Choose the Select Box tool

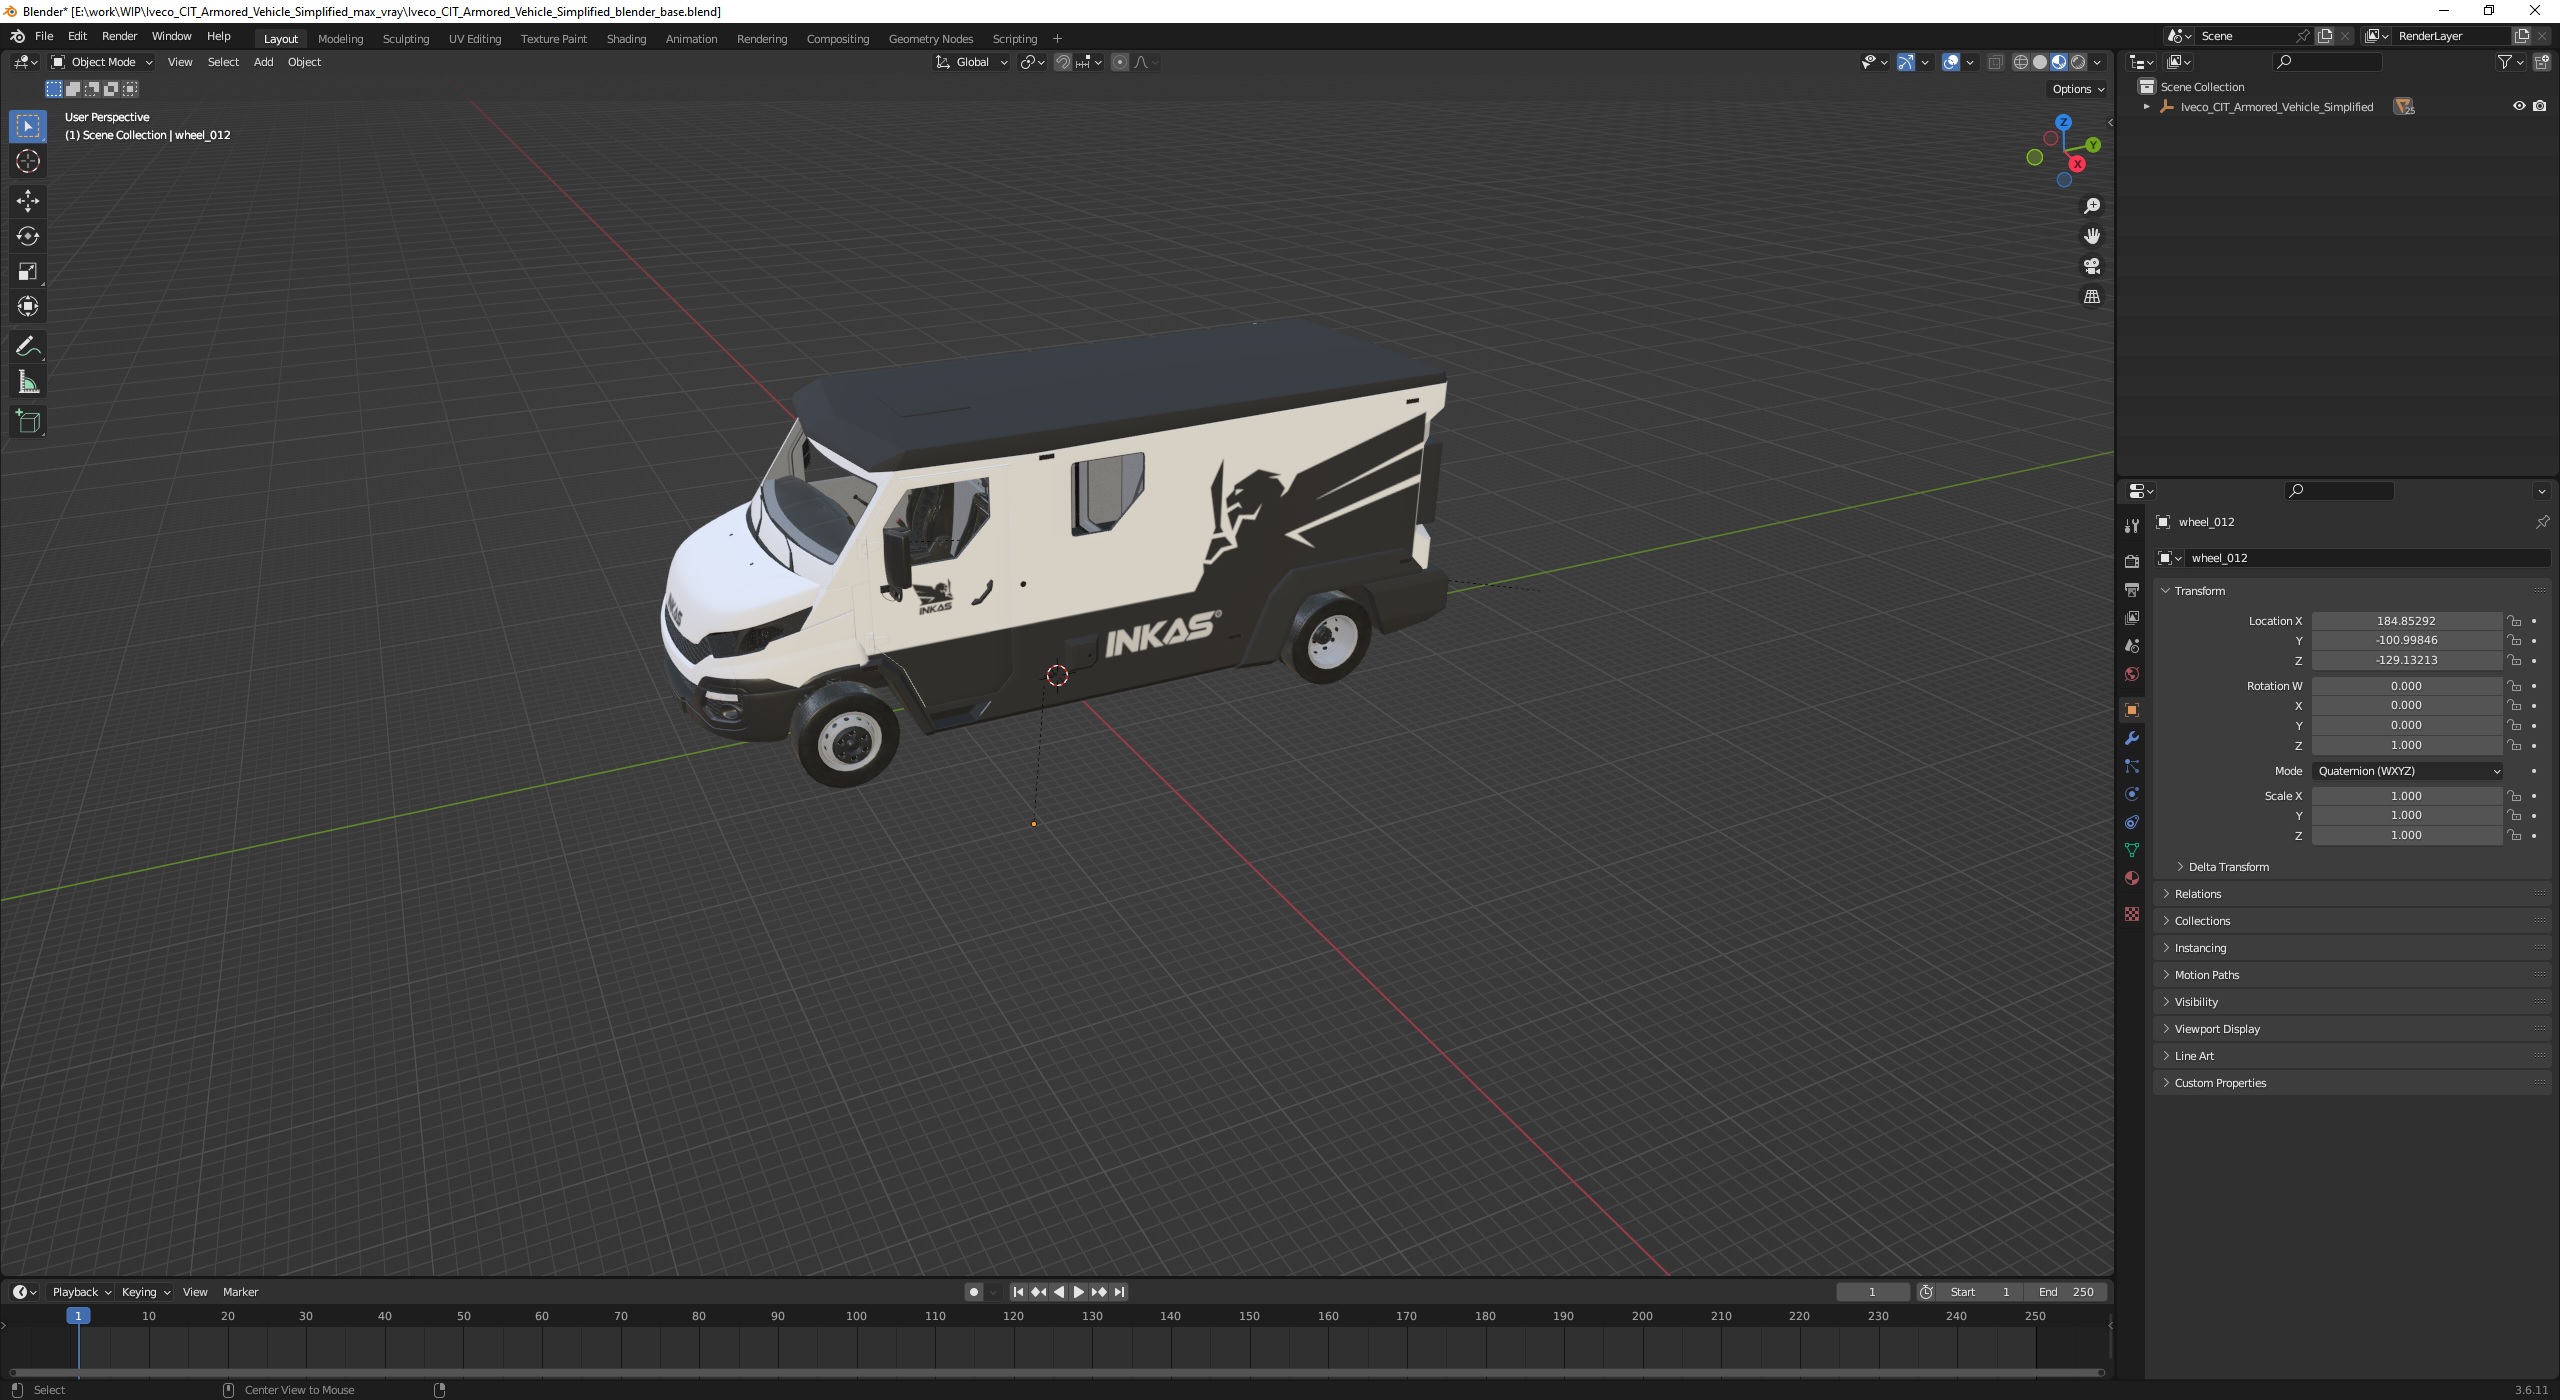tap(28, 126)
